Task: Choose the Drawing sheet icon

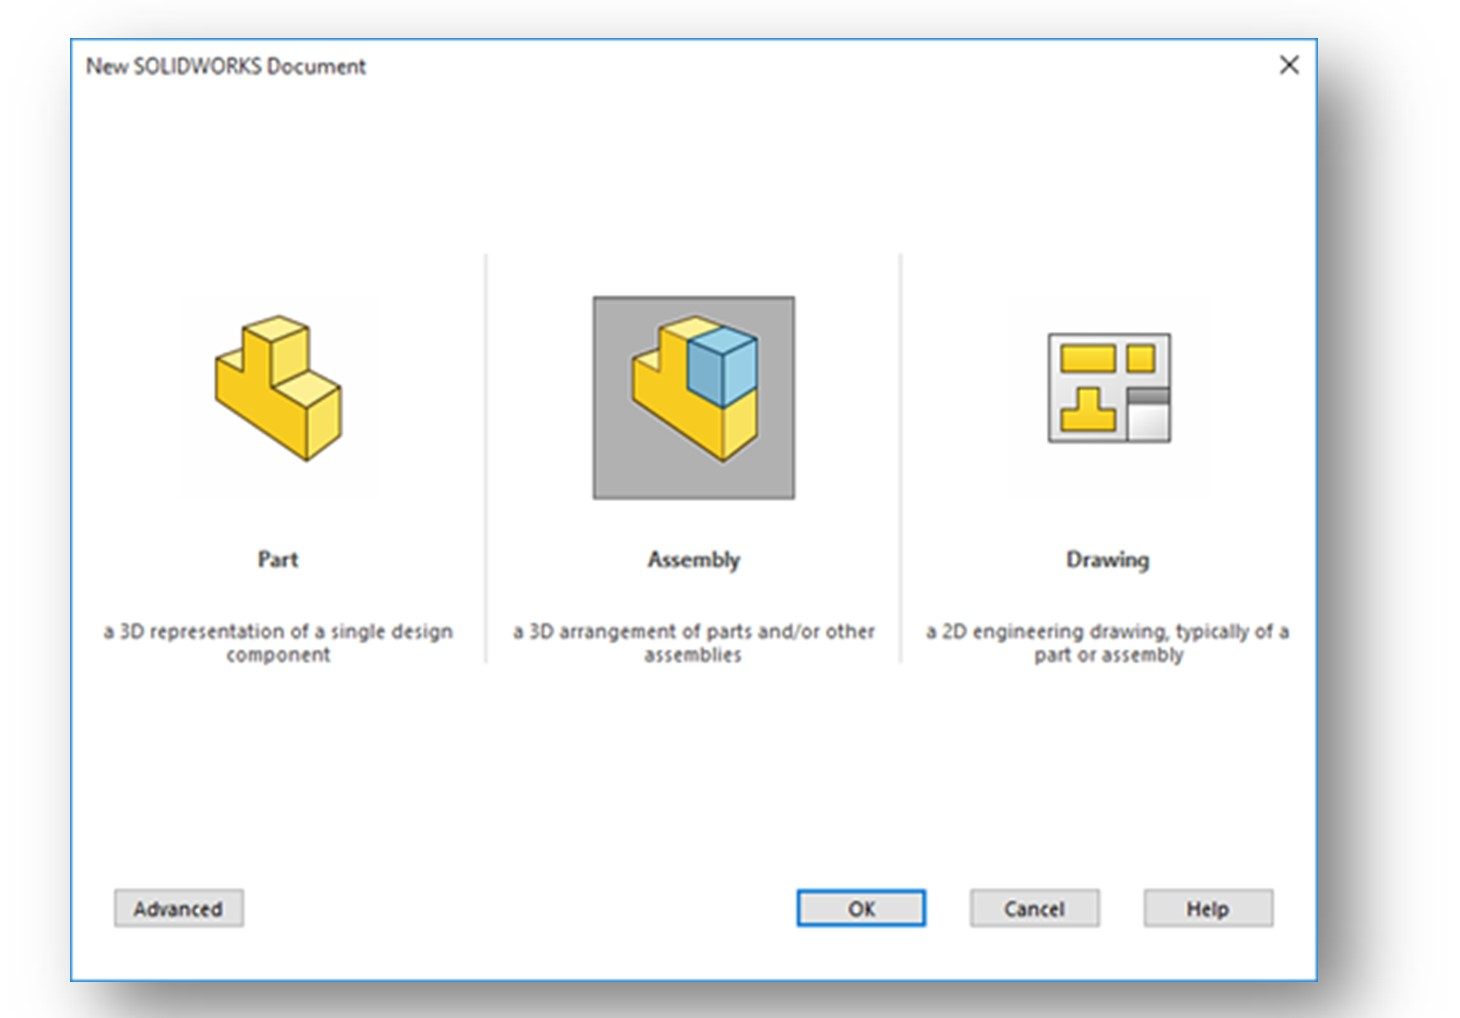Action: tap(1109, 388)
